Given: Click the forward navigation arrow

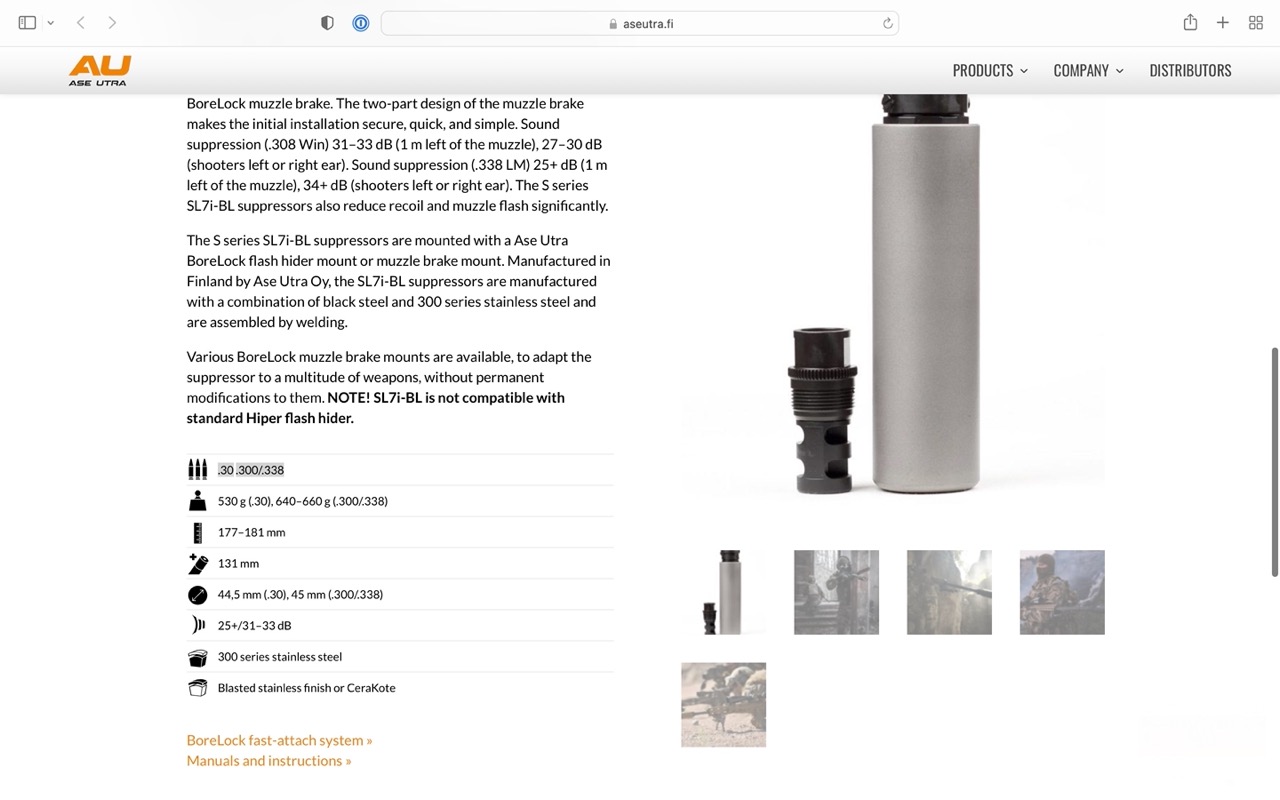Looking at the screenshot, I should [x=112, y=23].
